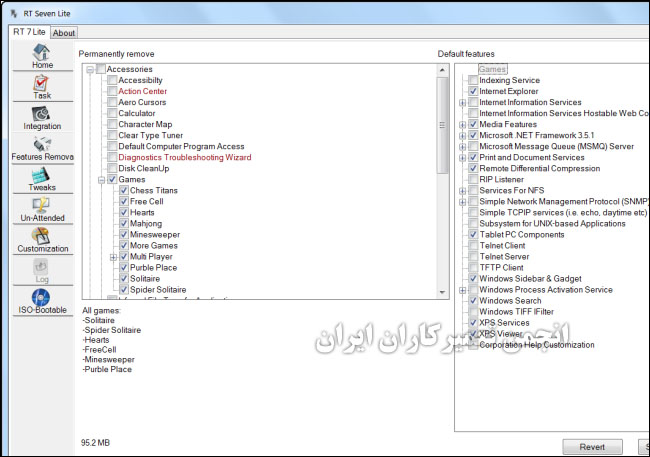Screen dimensions: 650x457
Task: Select Subsystem for UNIX-based Applications item
Action: 552,224
